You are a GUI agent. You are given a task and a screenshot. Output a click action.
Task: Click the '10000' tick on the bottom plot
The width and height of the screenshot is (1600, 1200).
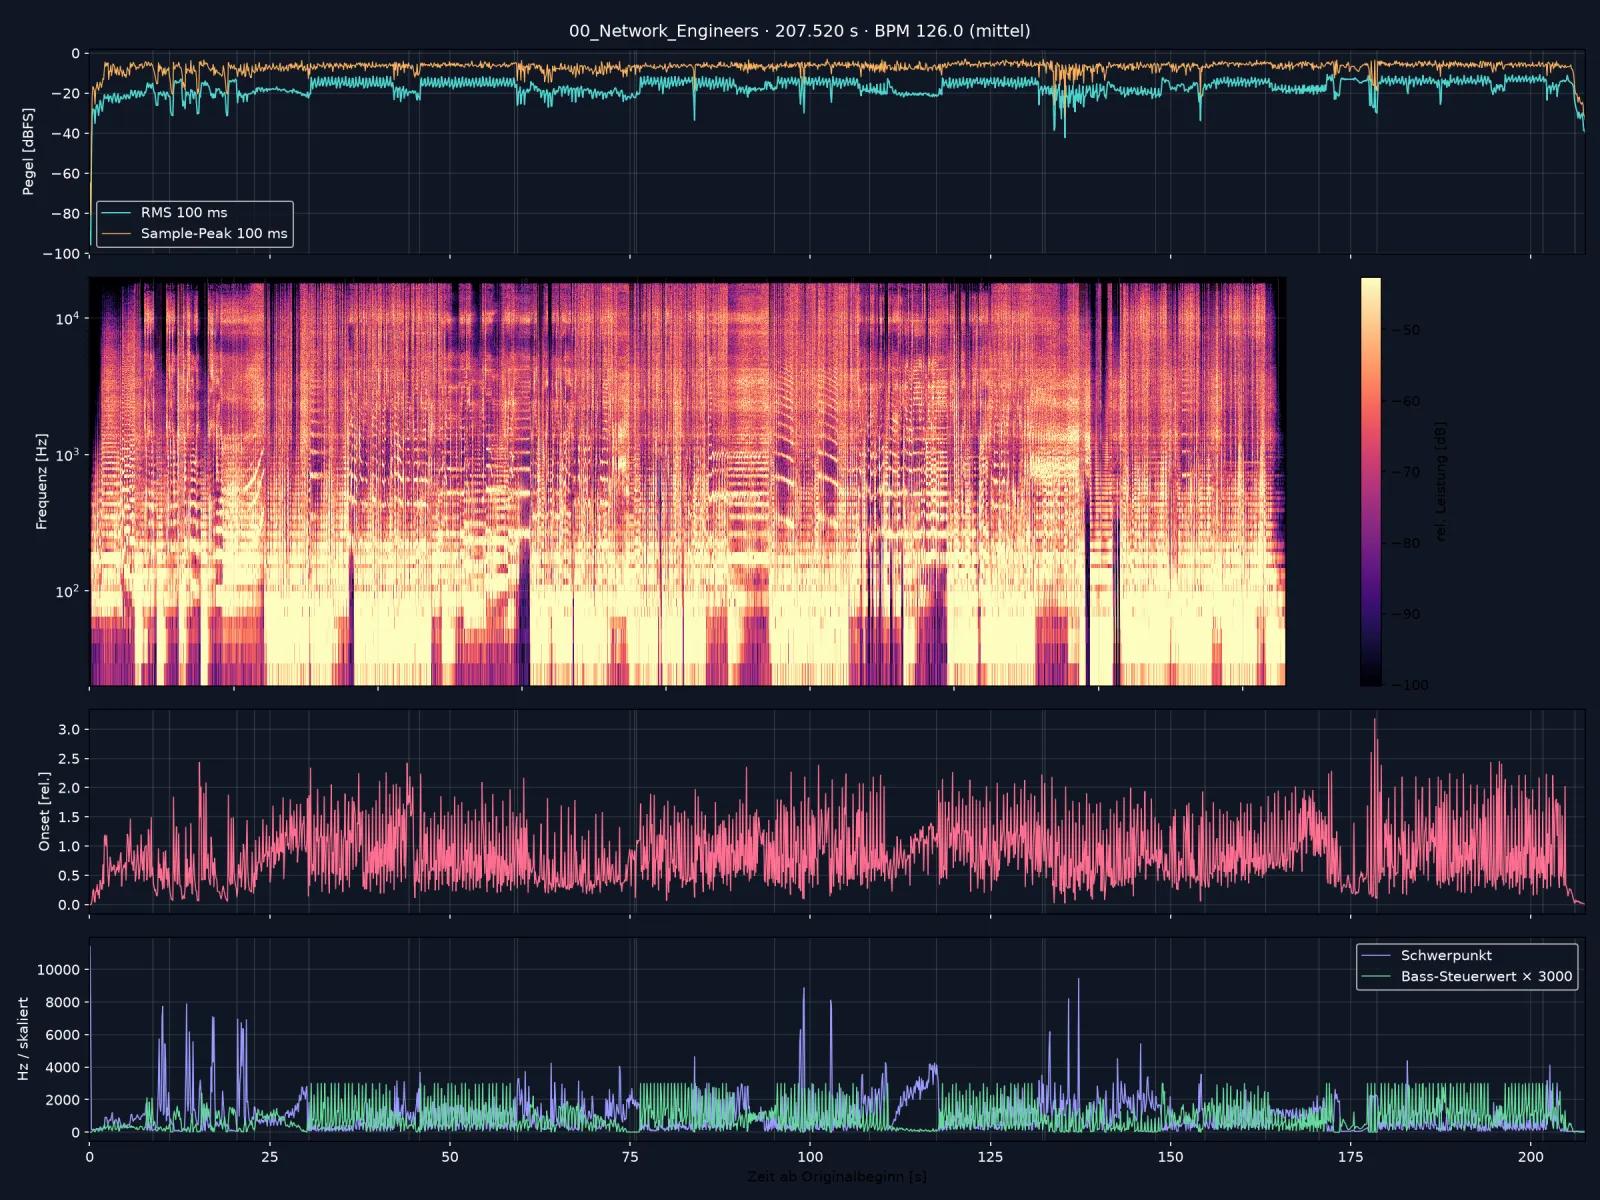pyautogui.click(x=58, y=970)
